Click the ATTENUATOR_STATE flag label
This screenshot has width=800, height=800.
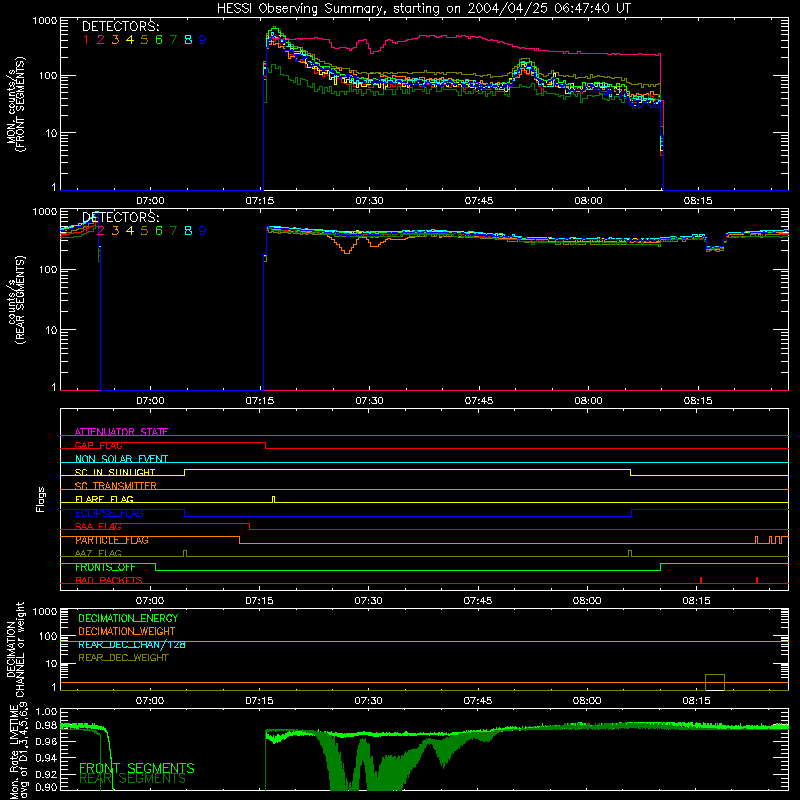coord(121,432)
